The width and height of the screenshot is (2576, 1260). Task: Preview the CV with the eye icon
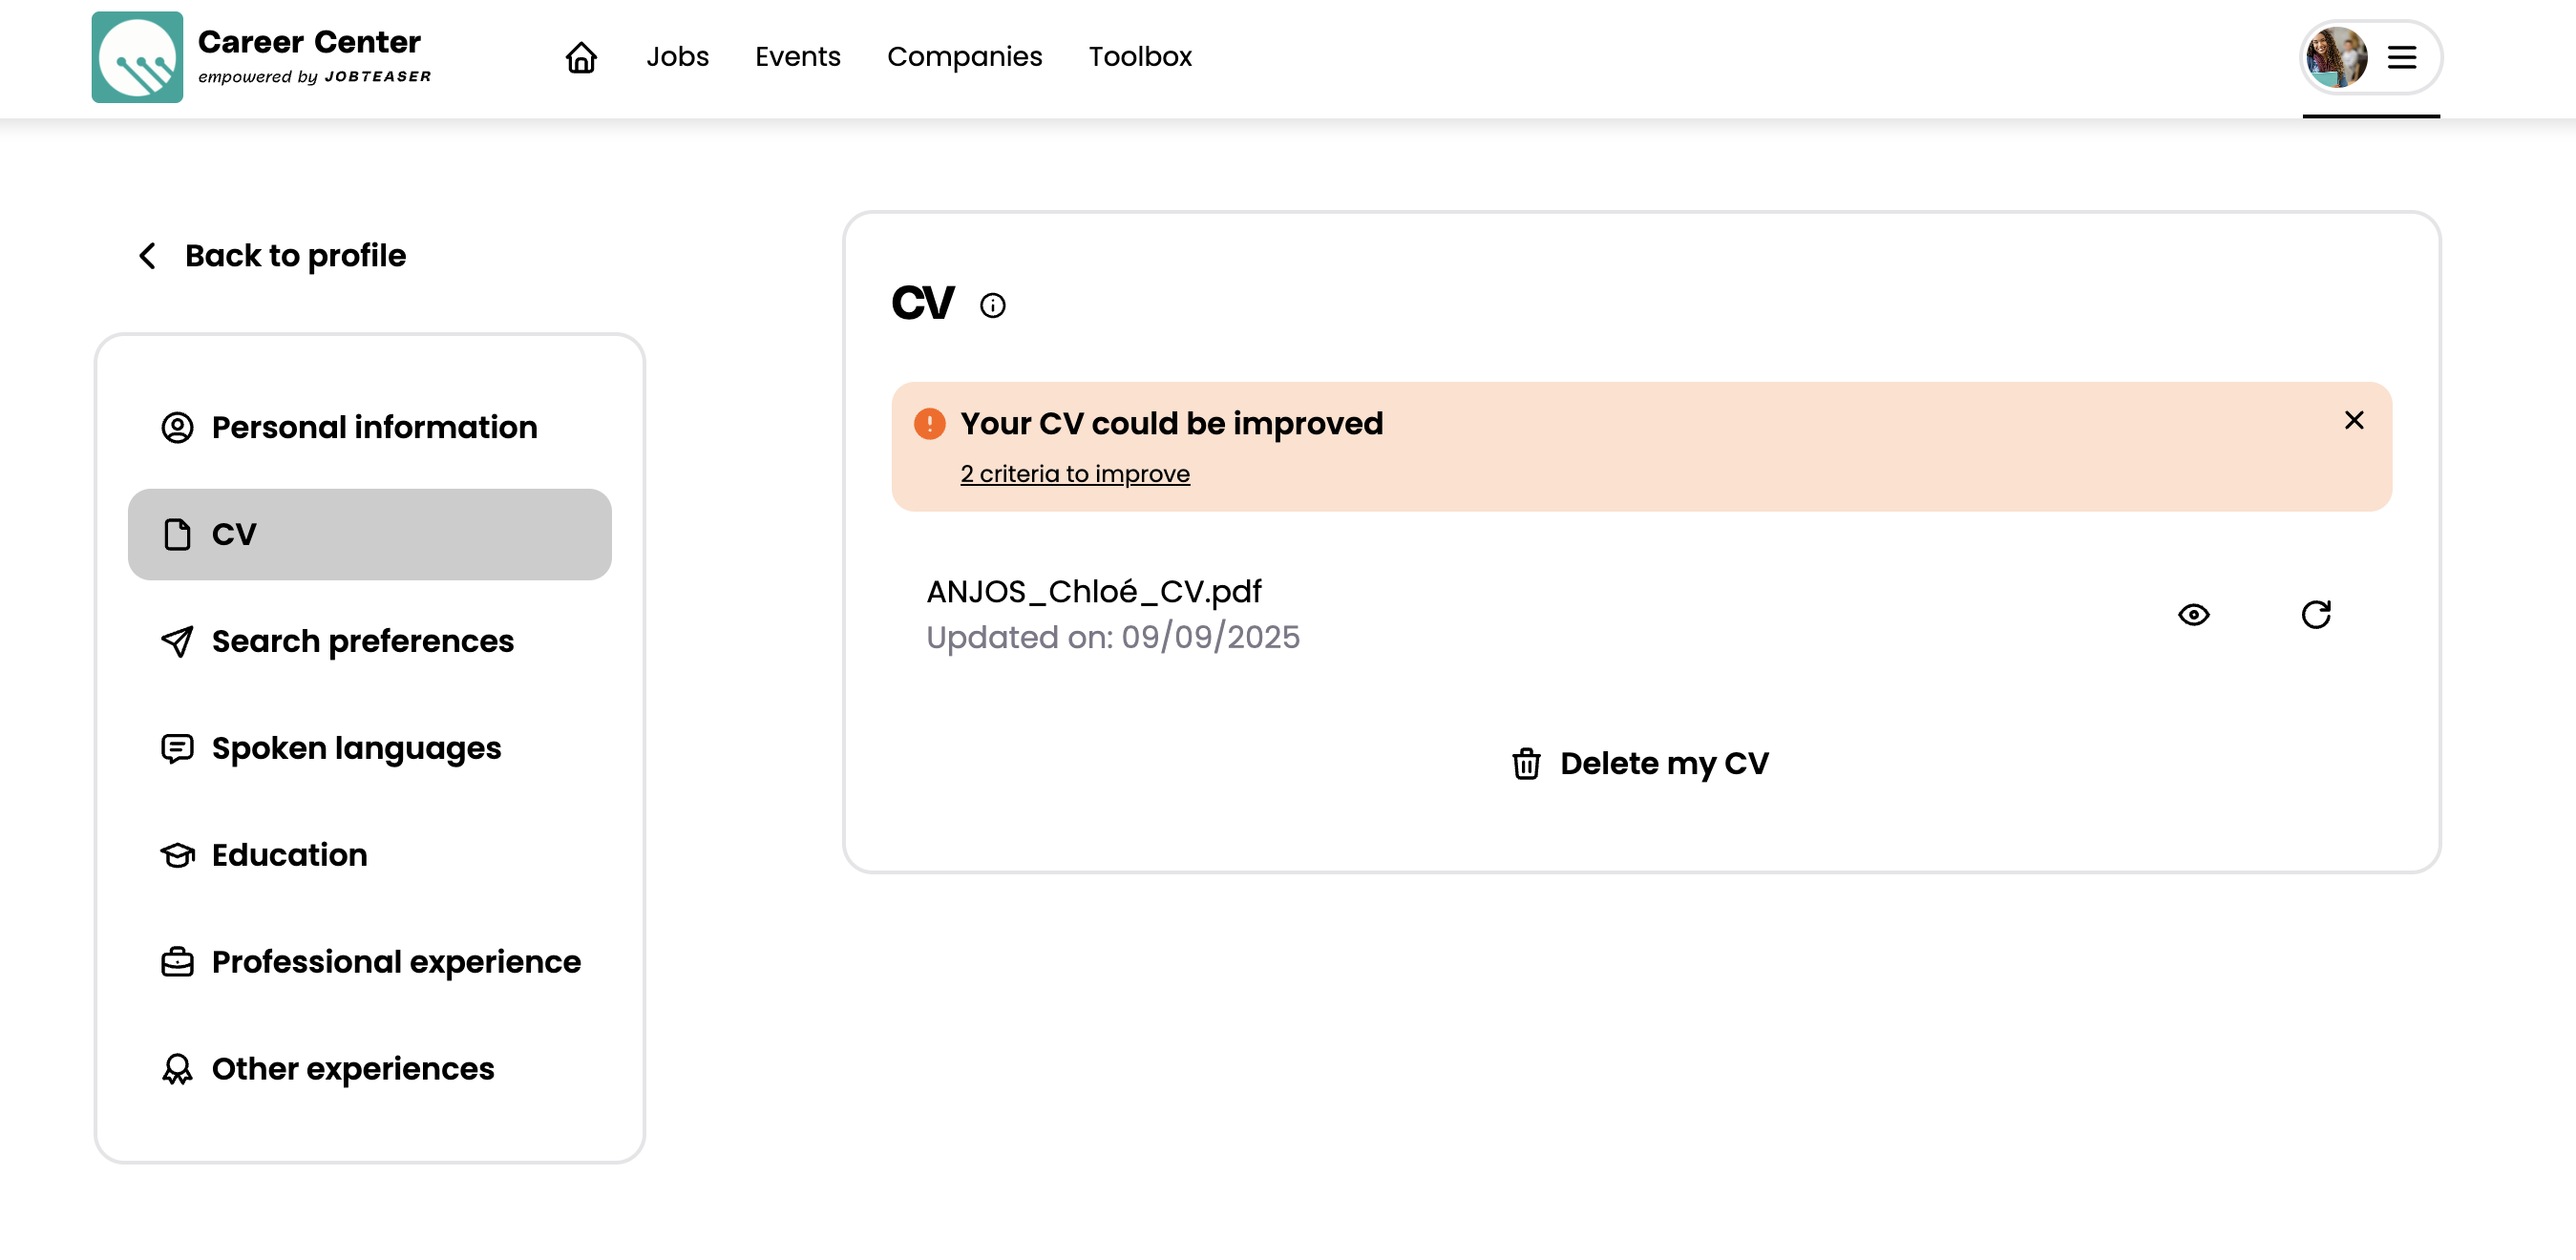pos(2193,615)
